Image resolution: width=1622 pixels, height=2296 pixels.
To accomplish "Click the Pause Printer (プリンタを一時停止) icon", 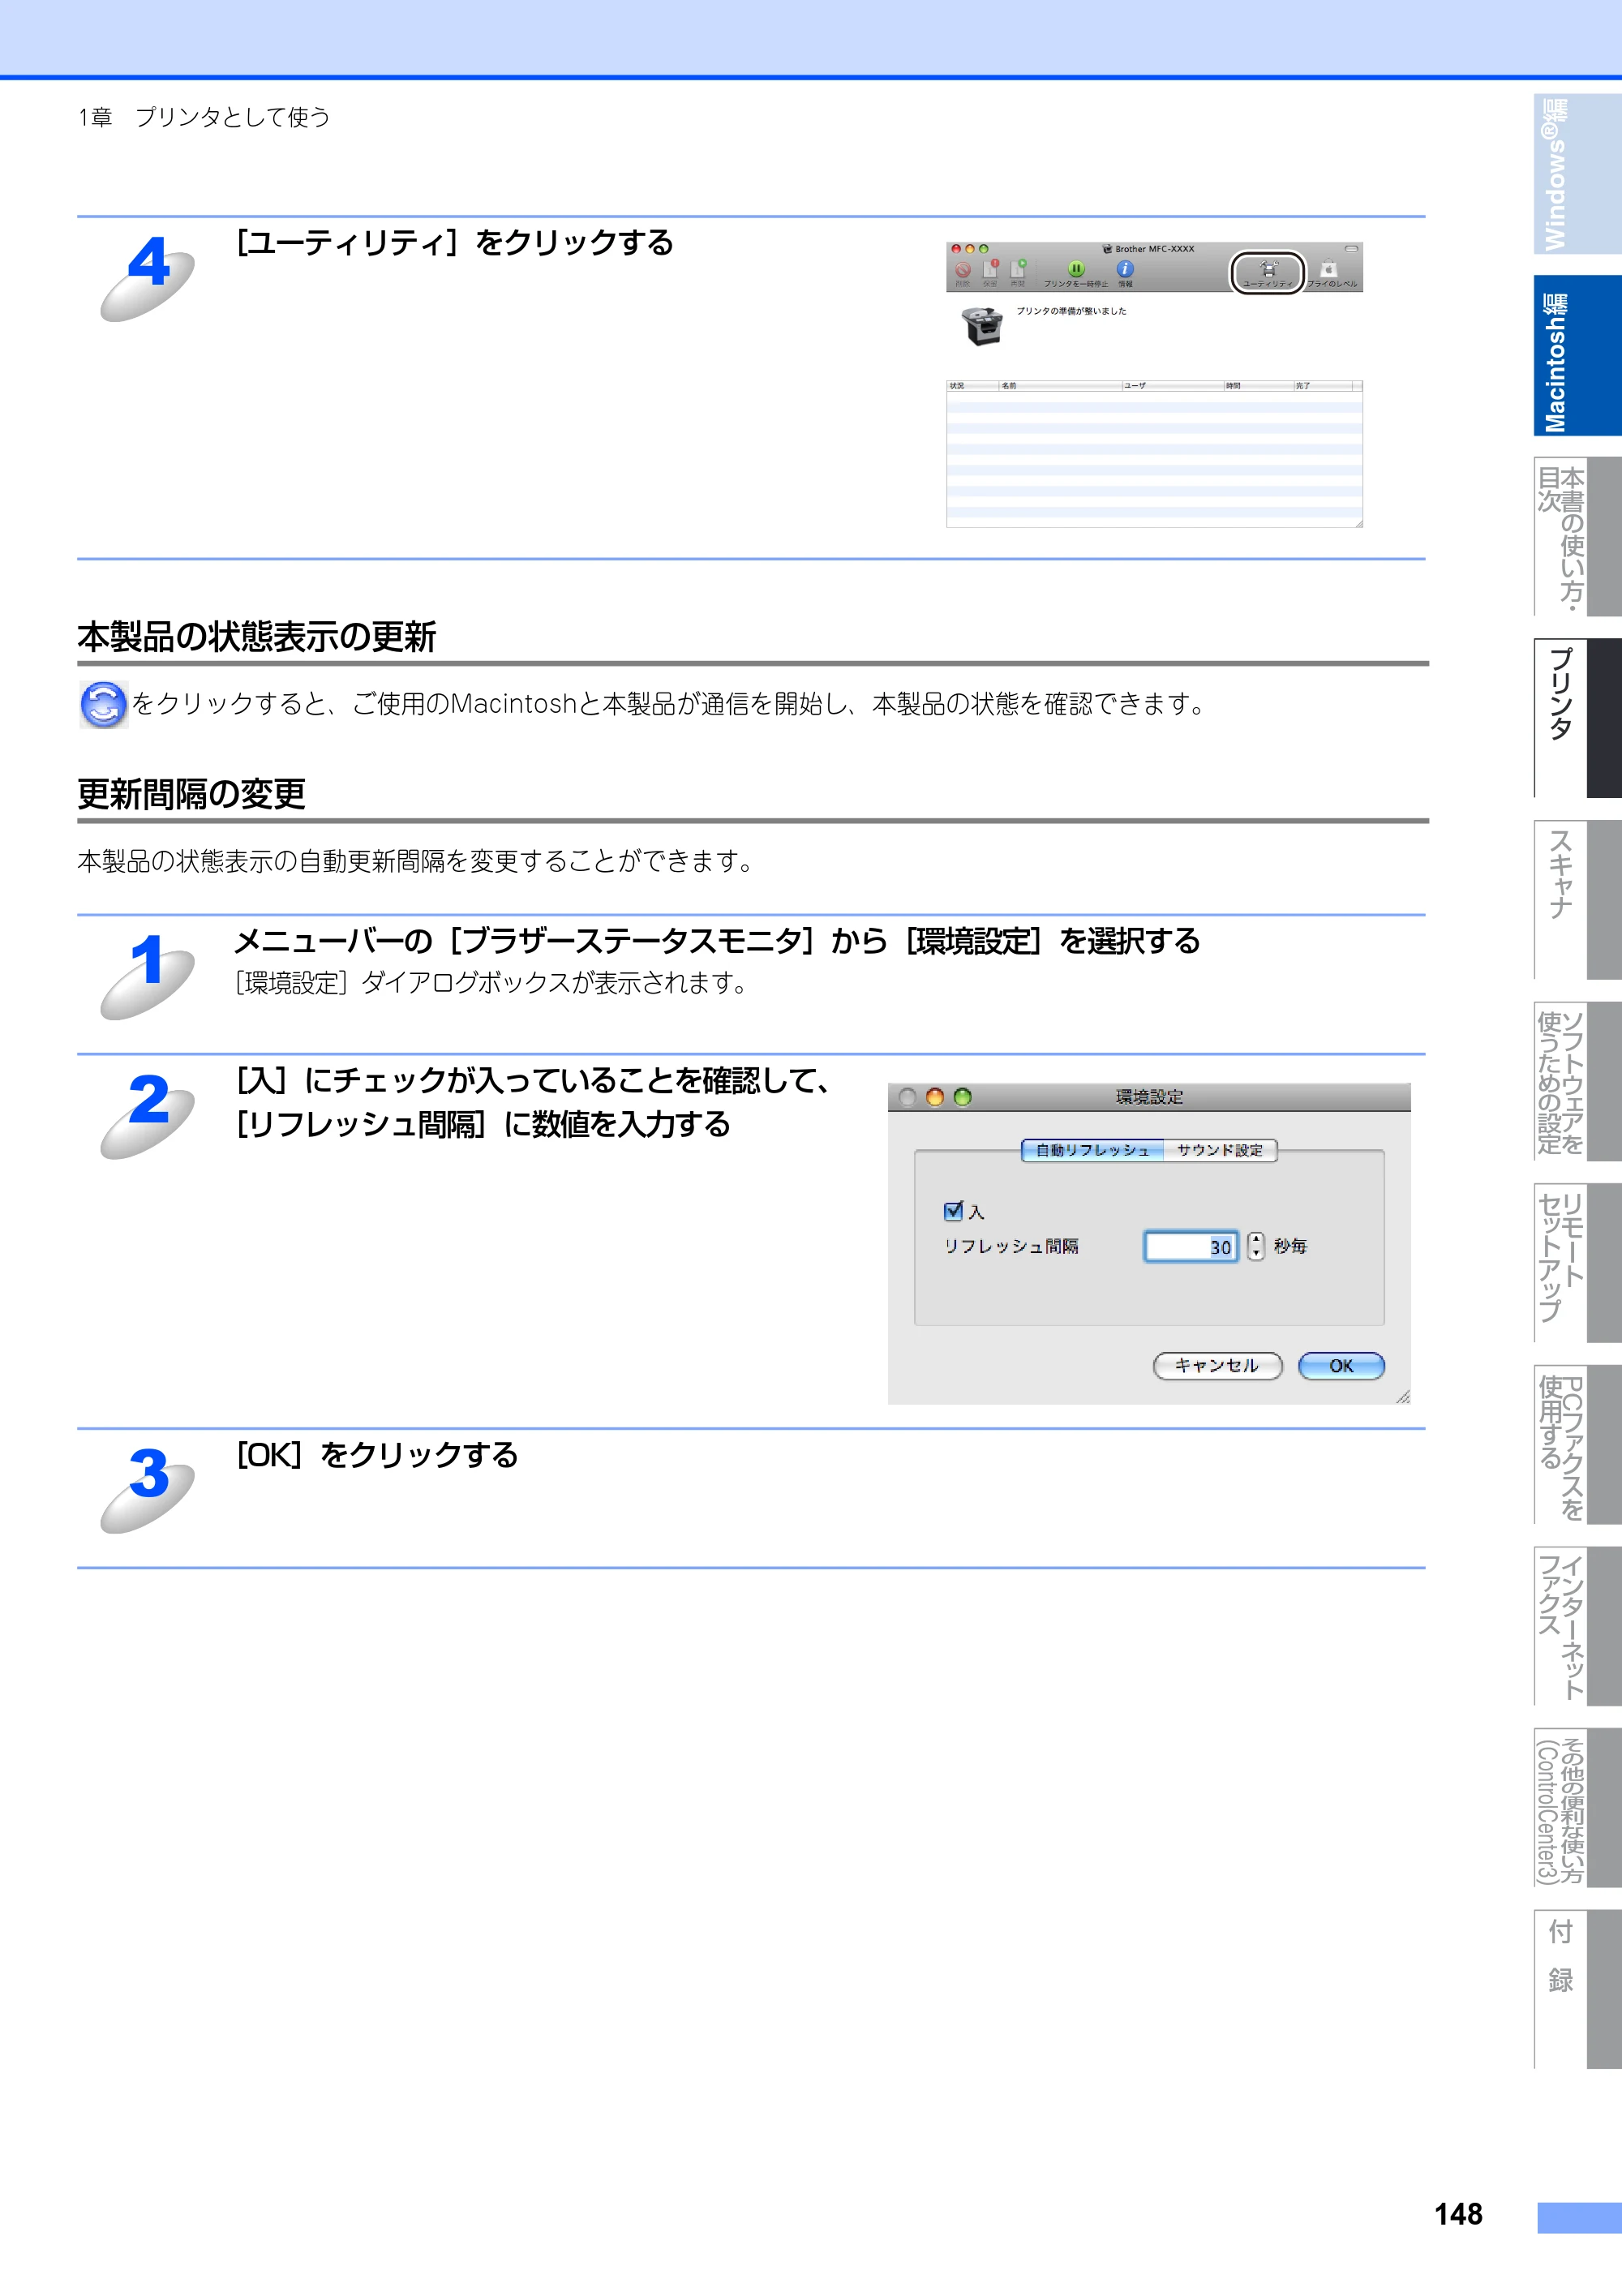I will [1076, 272].
